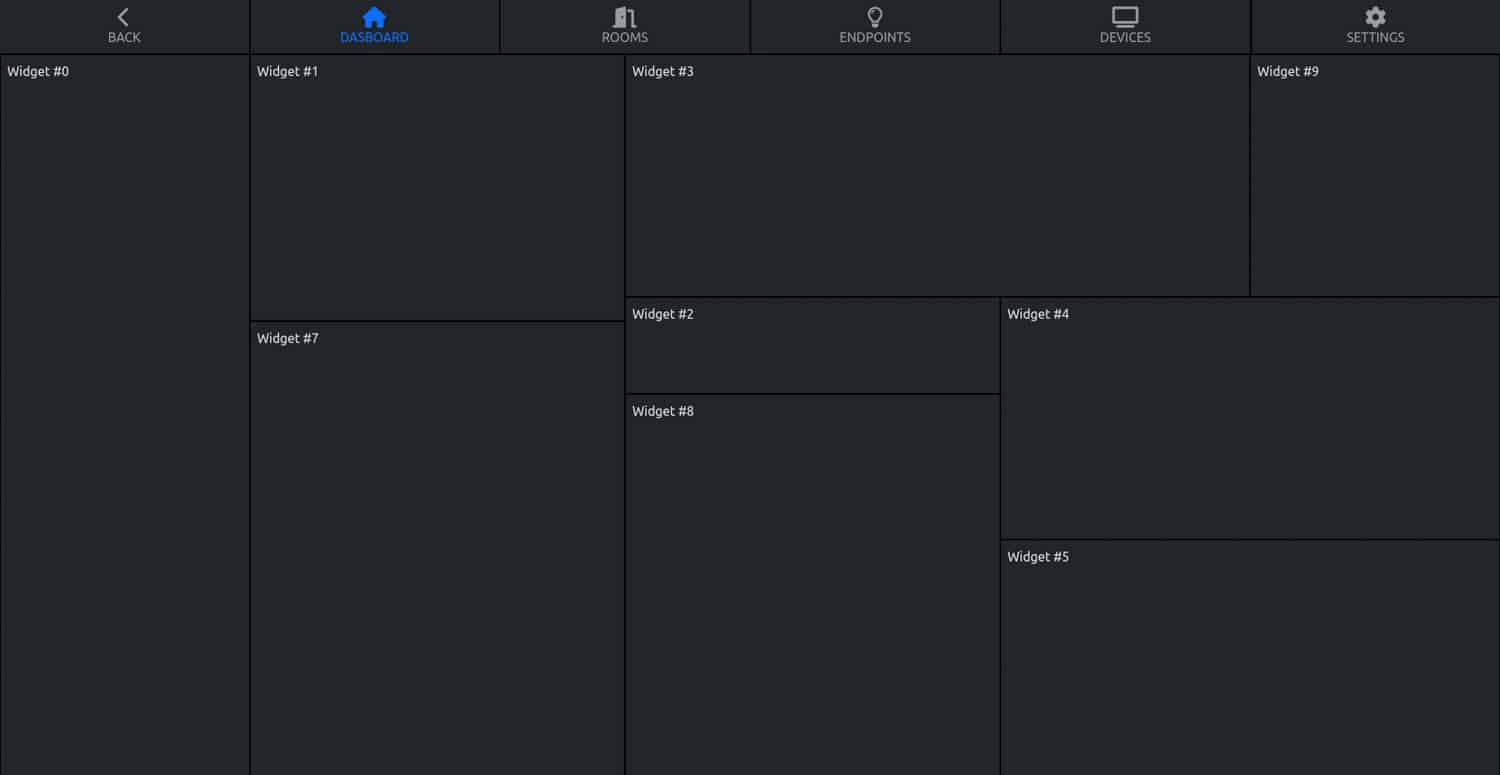This screenshot has height=775, width=1500.
Task: Open the Widget #8 tile
Action: click(812, 585)
